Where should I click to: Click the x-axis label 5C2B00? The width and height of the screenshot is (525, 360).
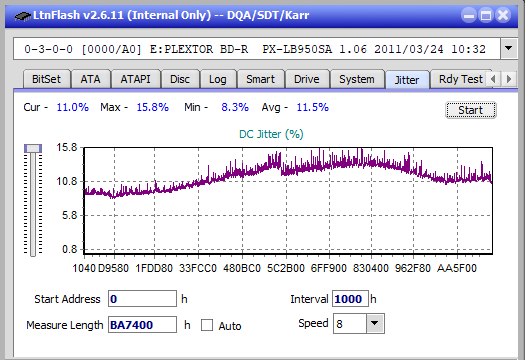(286, 268)
